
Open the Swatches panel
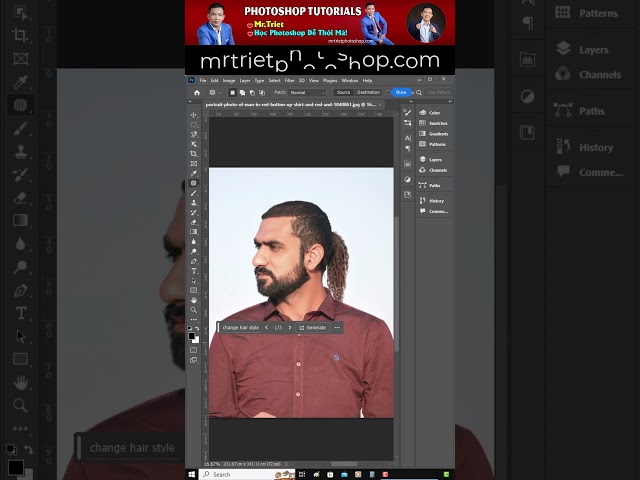(x=433, y=123)
